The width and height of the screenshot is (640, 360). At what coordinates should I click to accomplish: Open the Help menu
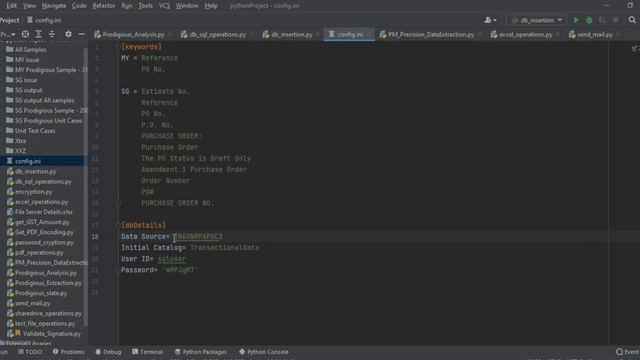click(x=211, y=6)
